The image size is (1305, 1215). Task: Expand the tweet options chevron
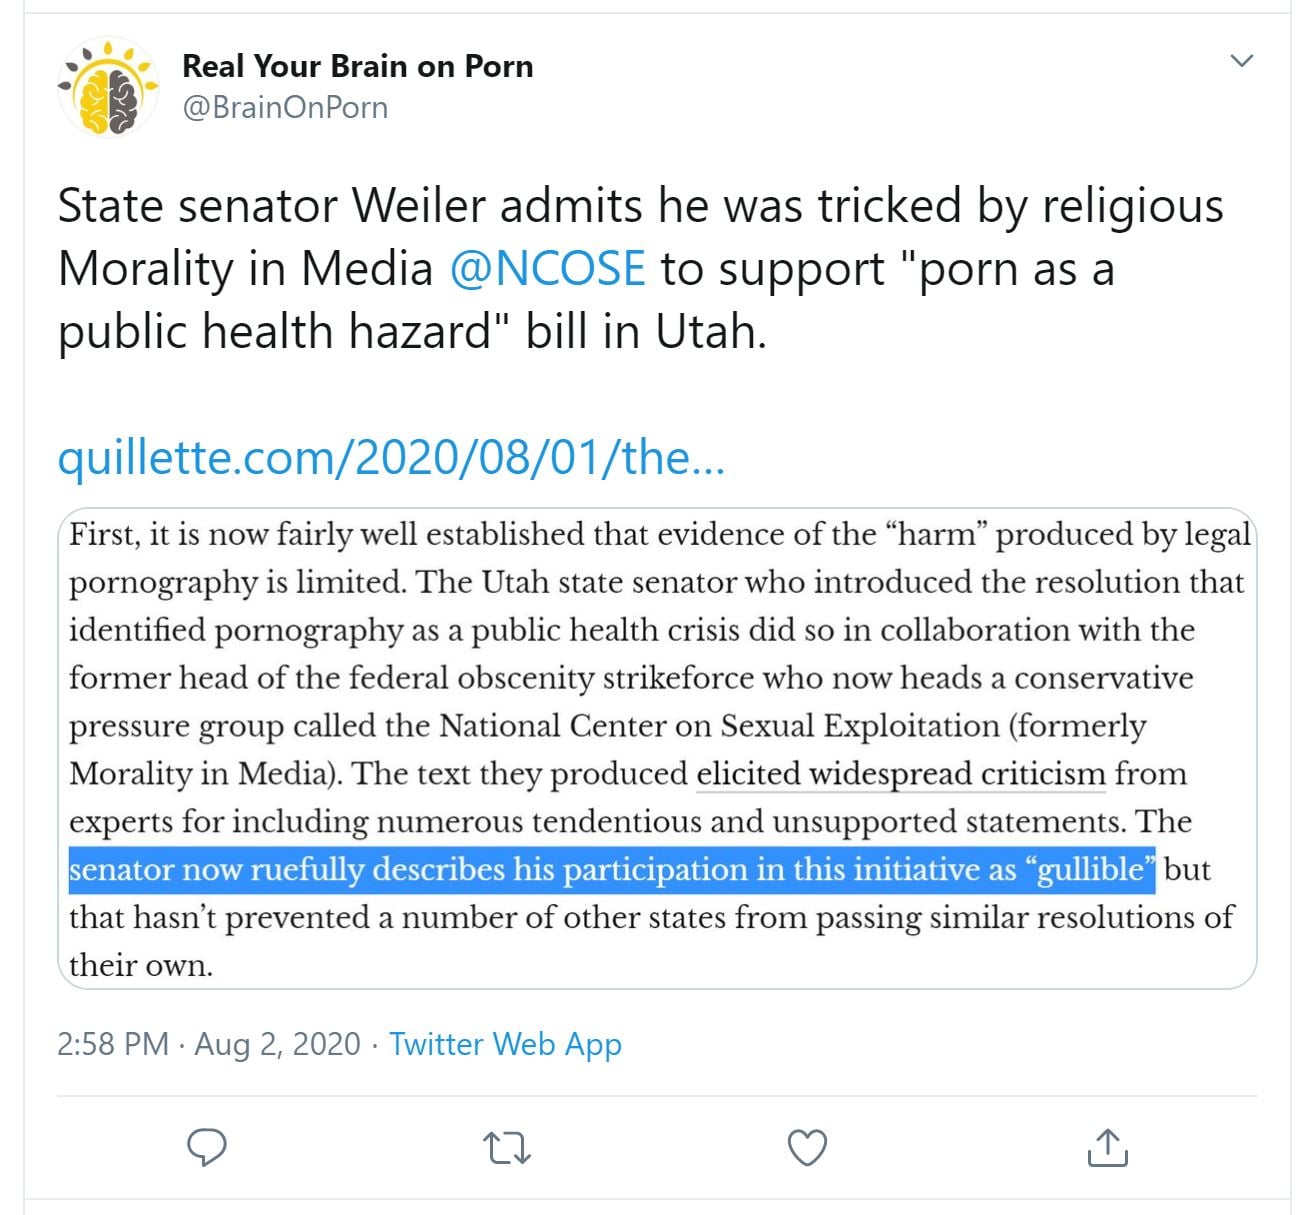click(1241, 61)
